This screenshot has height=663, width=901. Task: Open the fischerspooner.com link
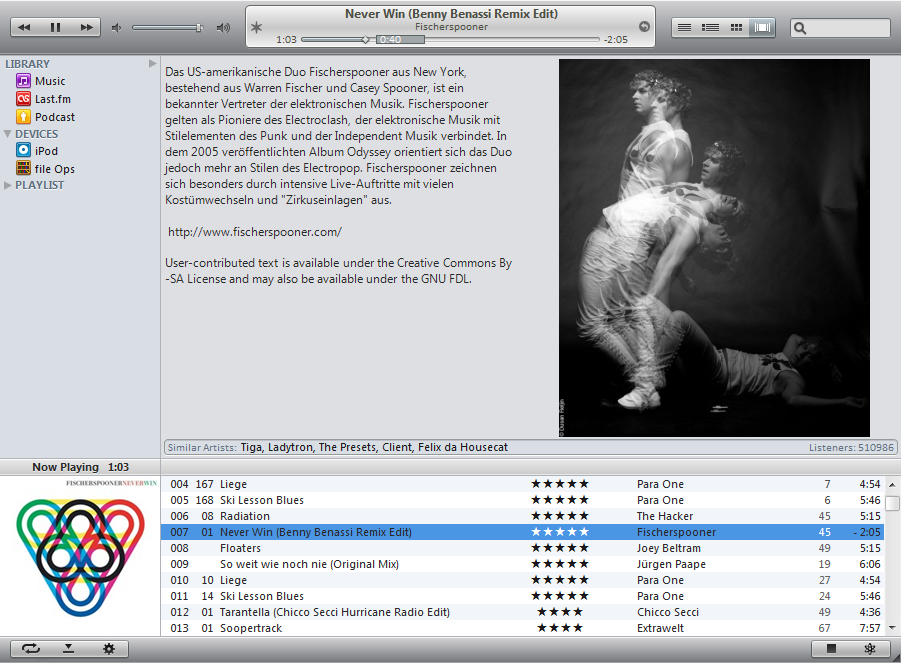[x=255, y=232]
